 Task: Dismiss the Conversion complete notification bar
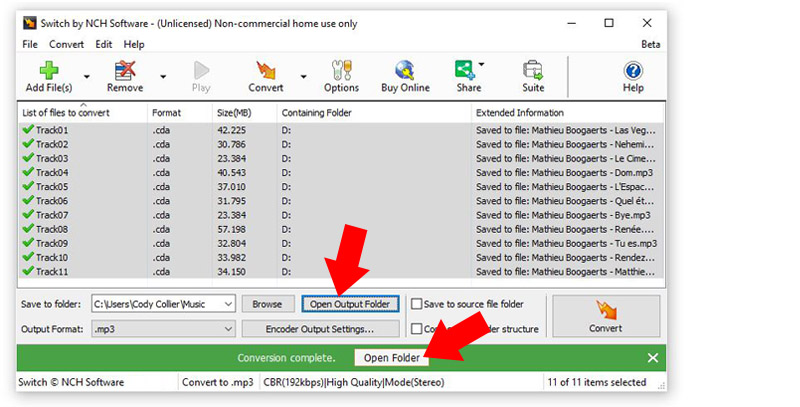pyautogui.click(x=653, y=358)
